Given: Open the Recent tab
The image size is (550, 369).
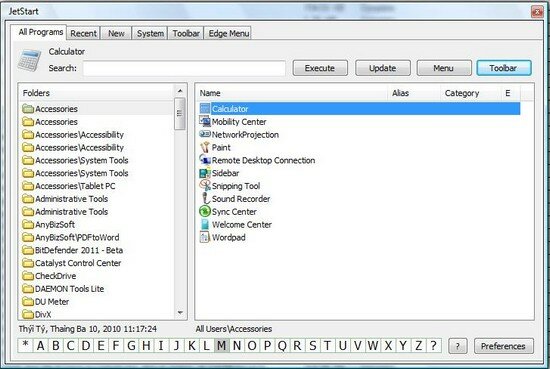Looking at the screenshot, I should [x=83, y=33].
